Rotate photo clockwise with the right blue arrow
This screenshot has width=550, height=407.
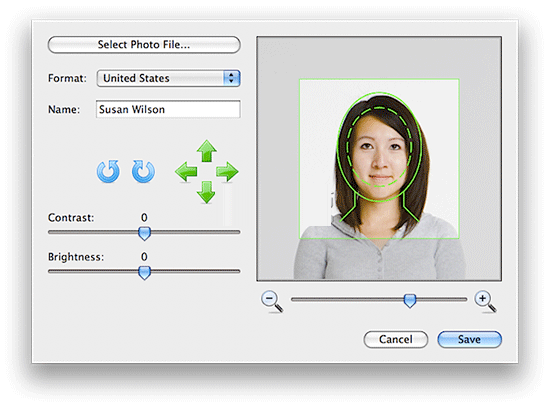(x=143, y=171)
